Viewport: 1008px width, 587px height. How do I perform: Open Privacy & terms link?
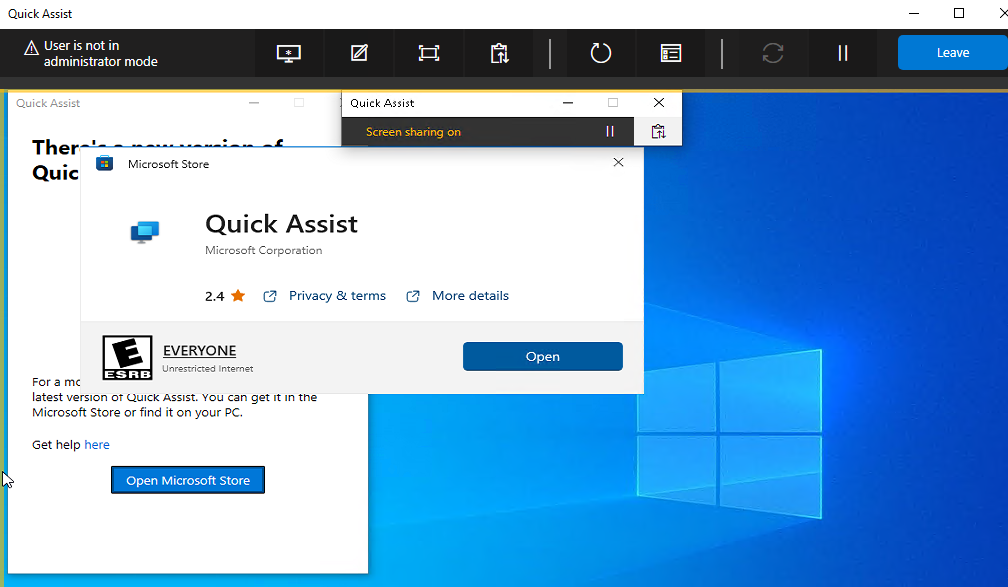tap(338, 296)
